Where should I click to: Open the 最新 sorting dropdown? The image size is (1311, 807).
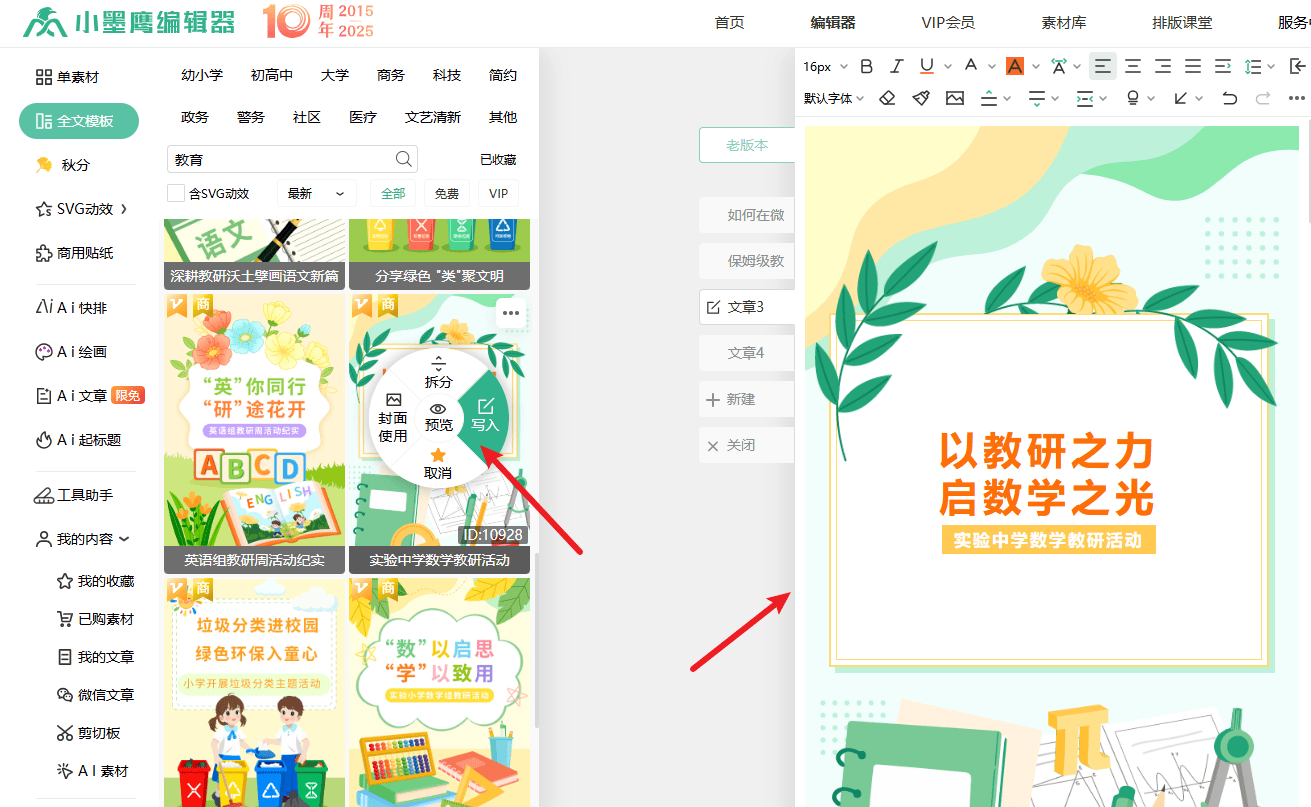316,193
